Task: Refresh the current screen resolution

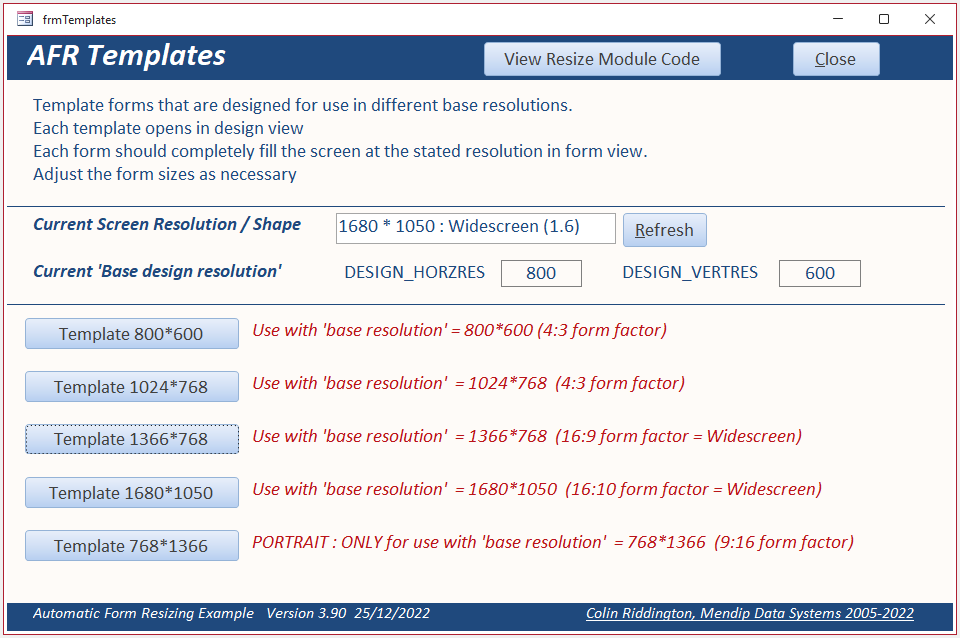Action: [664, 230]
